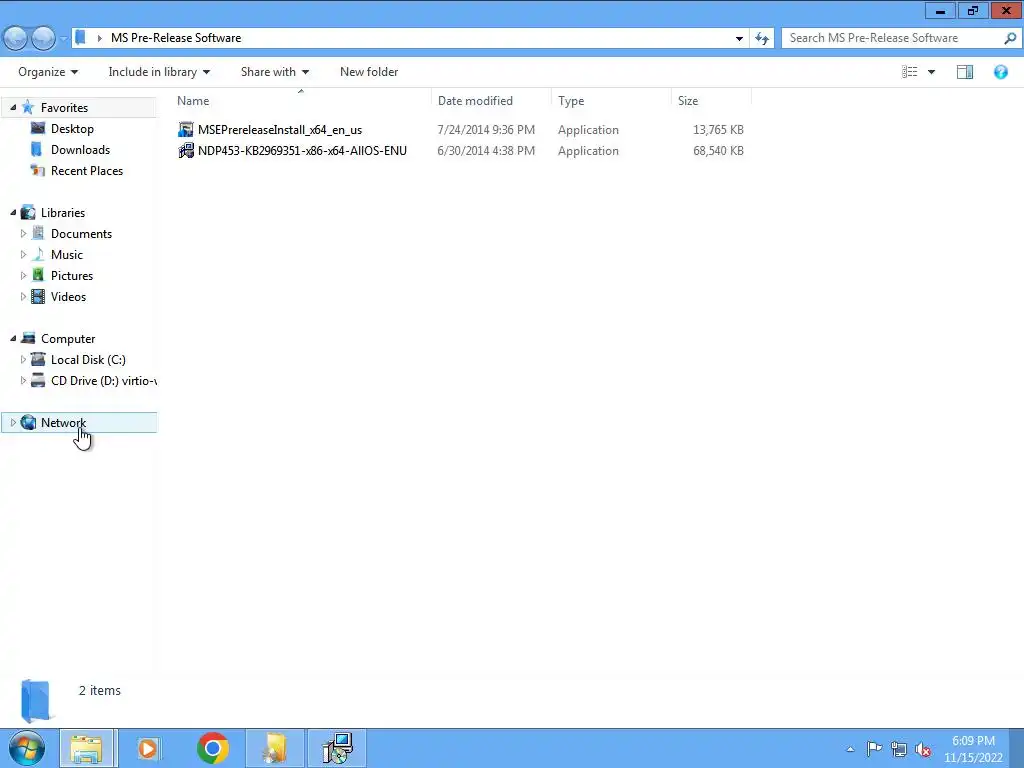The image size is (1024, 768).
Task: Open the installer program taskbar button
Action: point(338,748)
